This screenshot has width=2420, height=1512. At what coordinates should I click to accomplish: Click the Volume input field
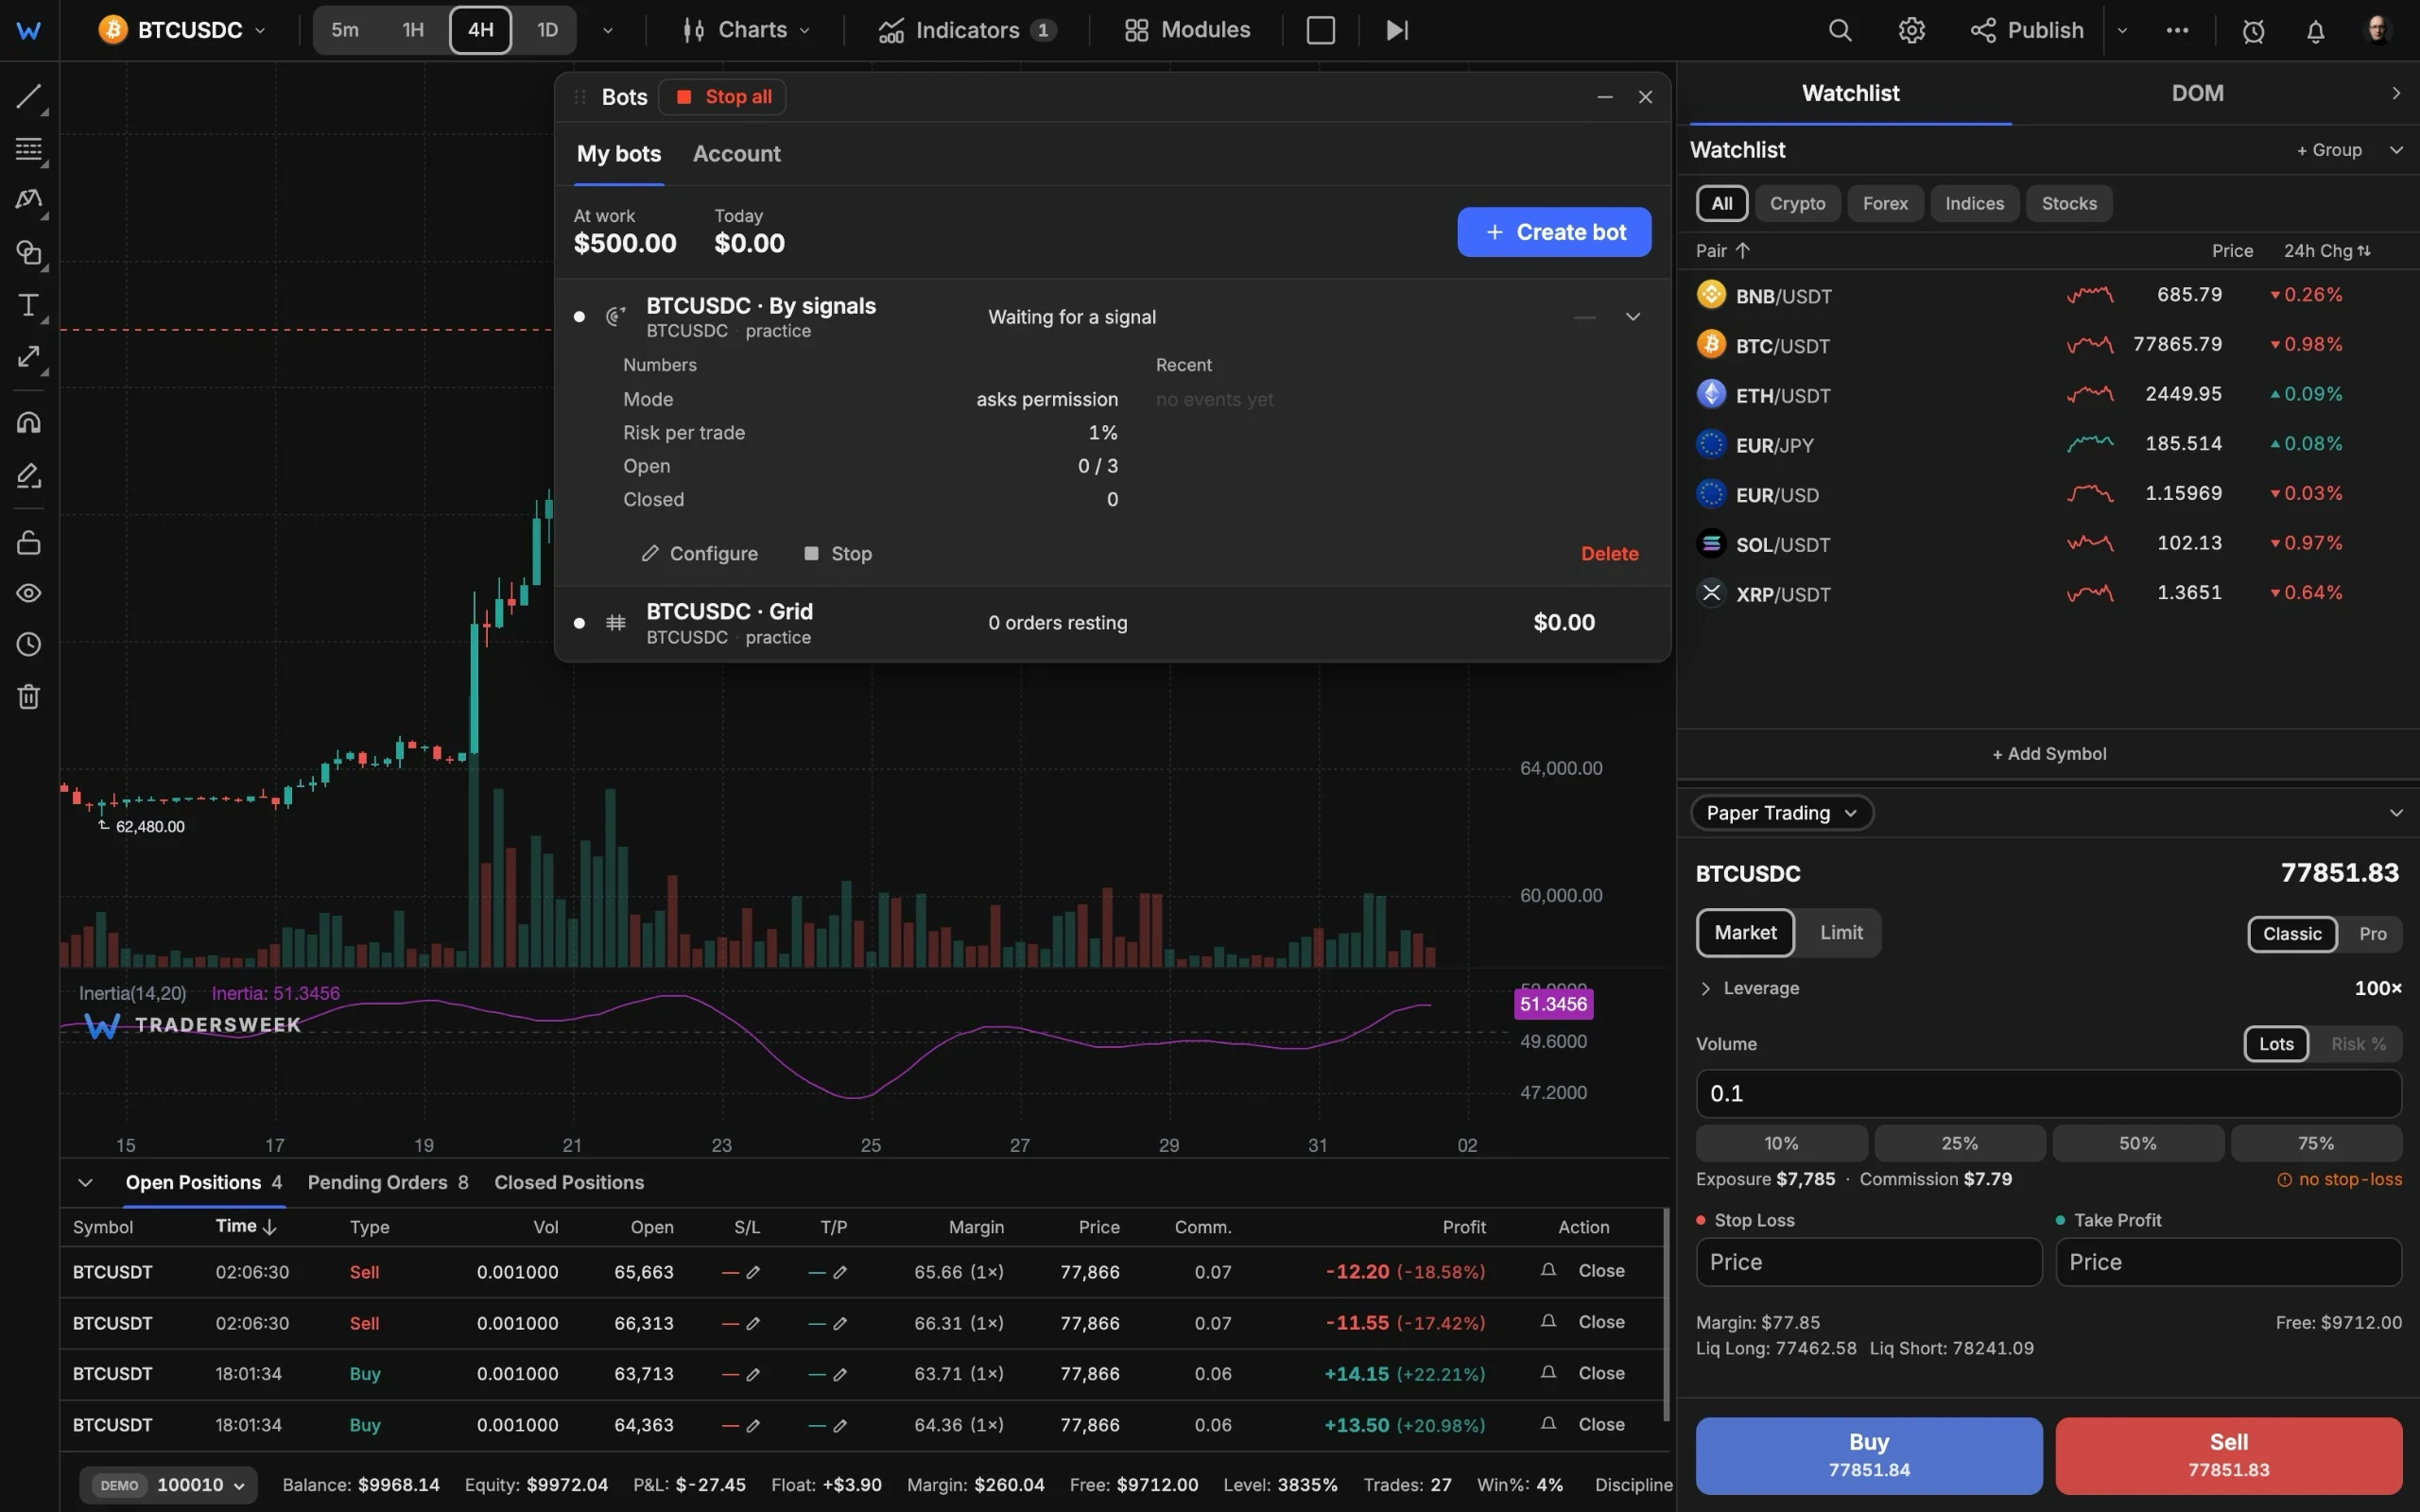pyautogui.click(x=2048, y=1093)
